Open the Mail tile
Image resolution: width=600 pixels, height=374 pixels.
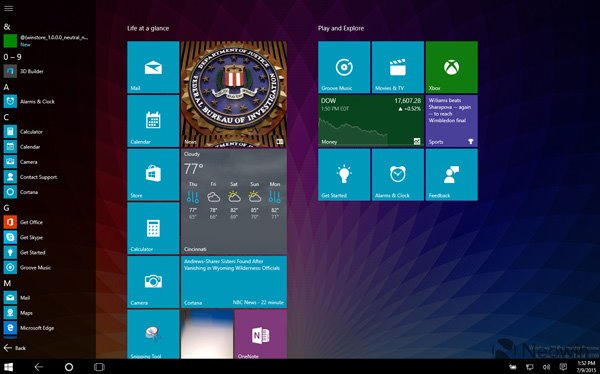pyautogui.click(x=153, y=67)
